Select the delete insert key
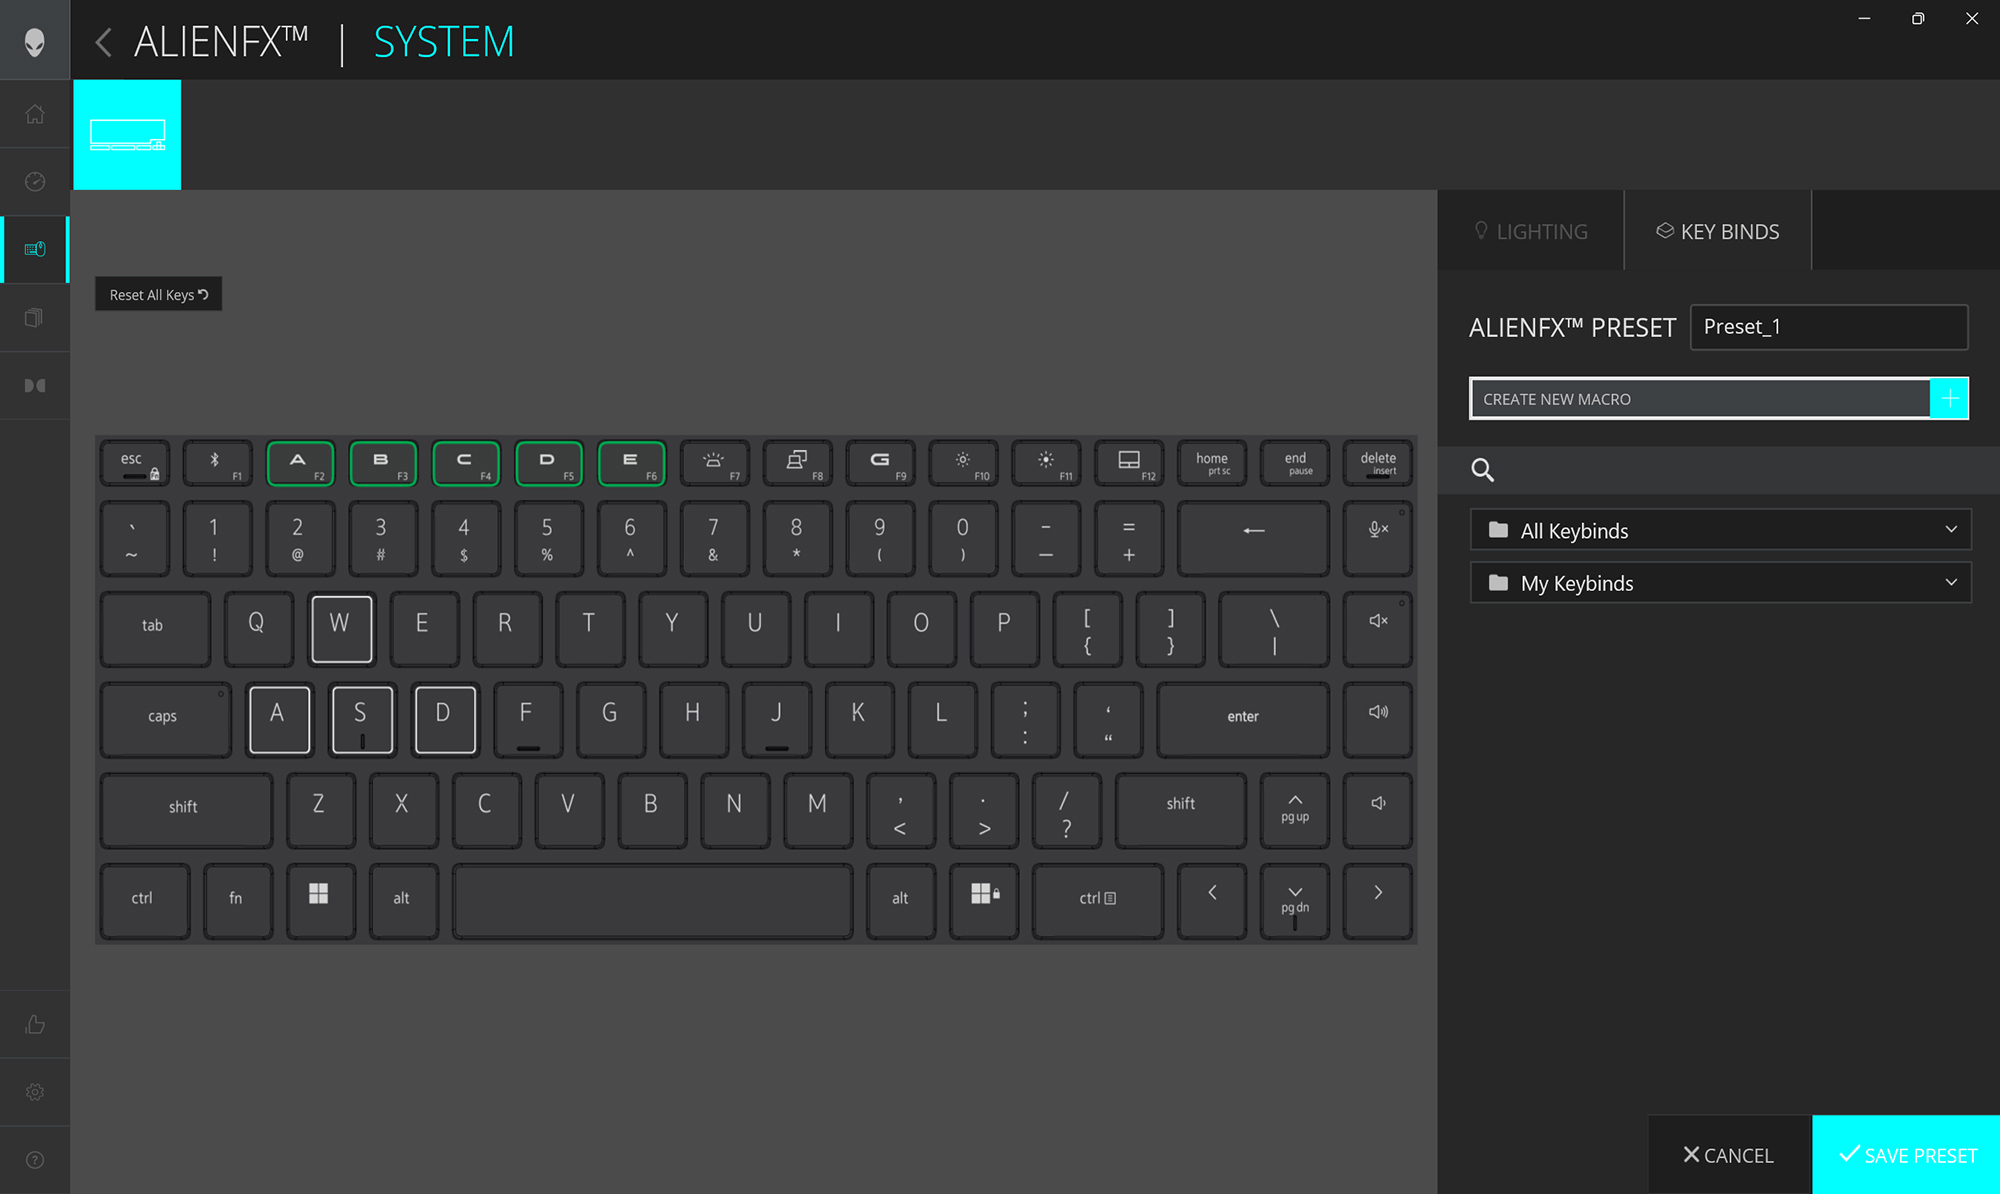The image size is (2000, 1194). click(1379, 463)
